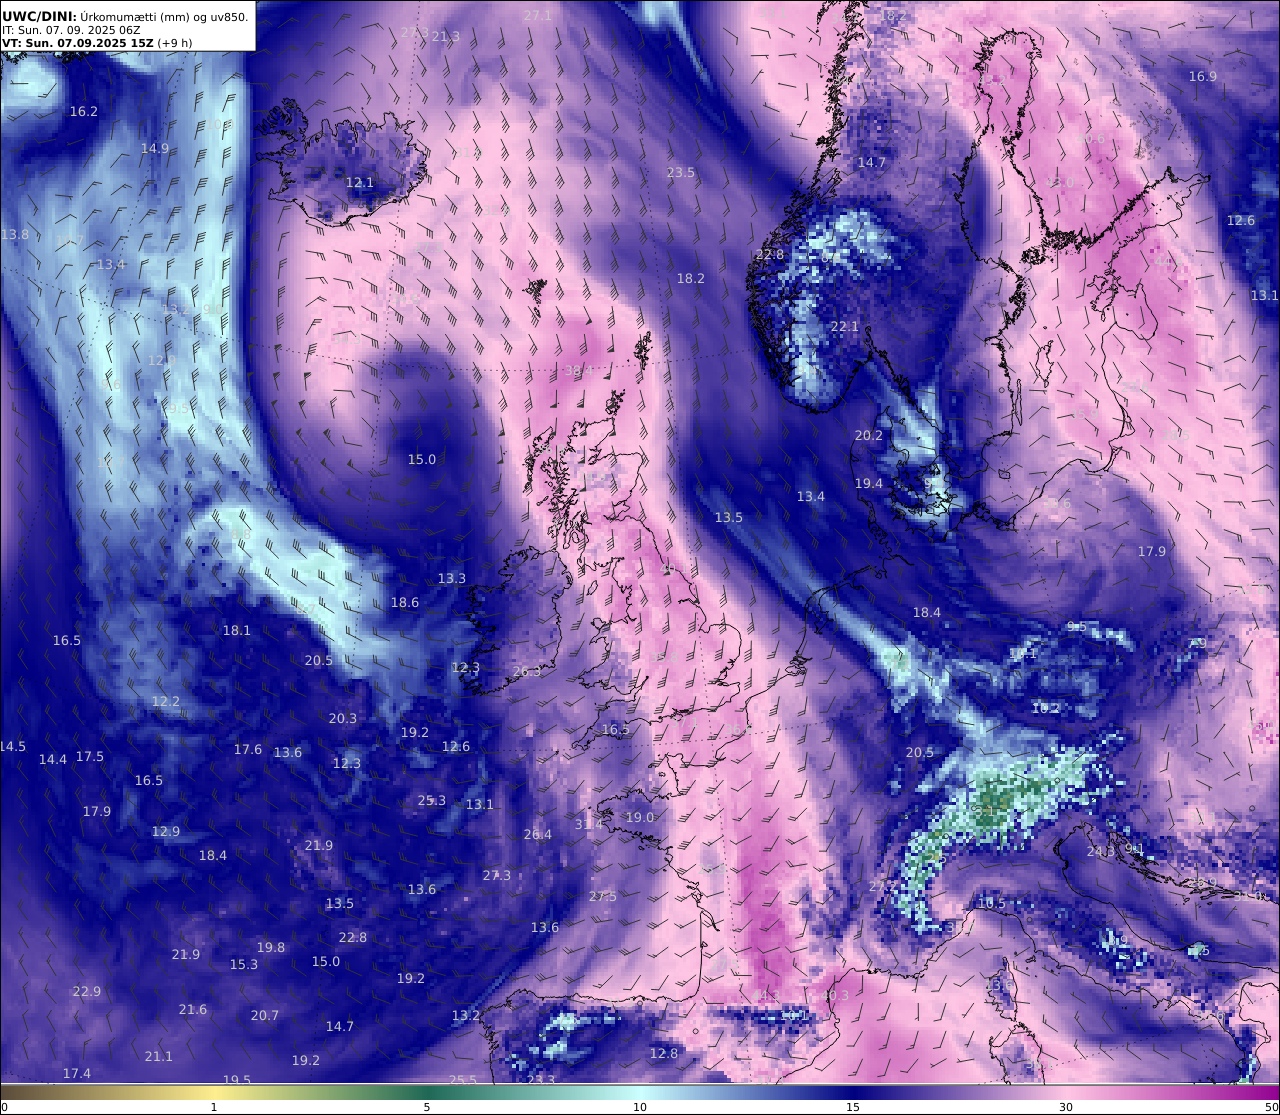Click the value 21.6 on the map

click(193, 1009)
